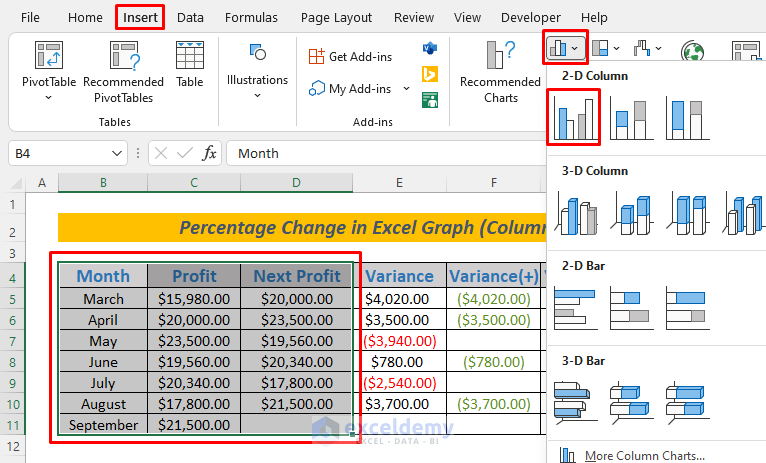Image resolution: width=766 pixels, height=463 pixels.
Task: Select the 3-D Column chart option
Action: (x=743, y=213)
